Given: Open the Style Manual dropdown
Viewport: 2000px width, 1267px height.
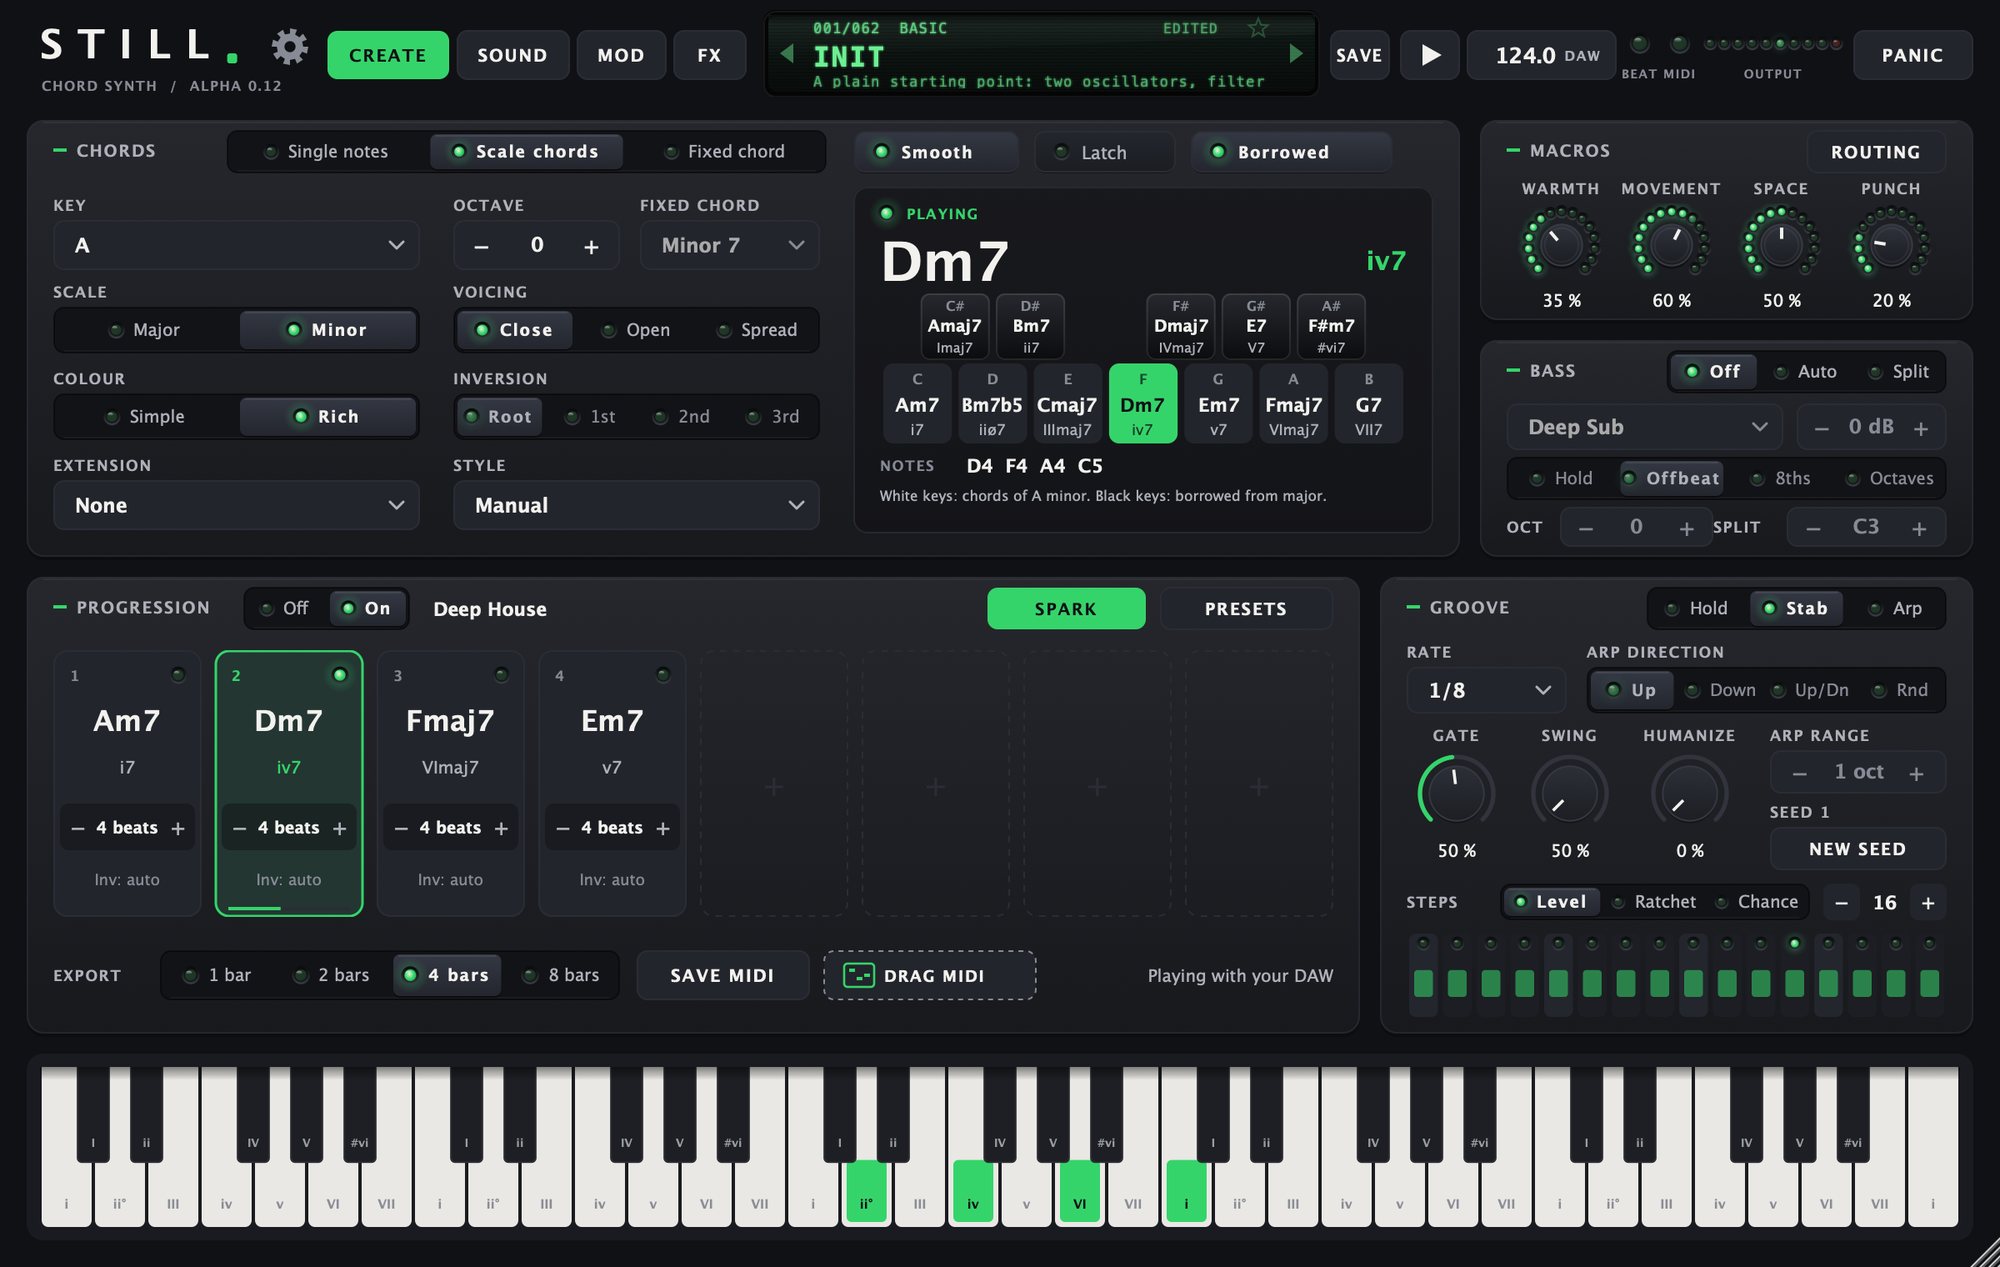Looking at the screenshot, I should (636, 505).
